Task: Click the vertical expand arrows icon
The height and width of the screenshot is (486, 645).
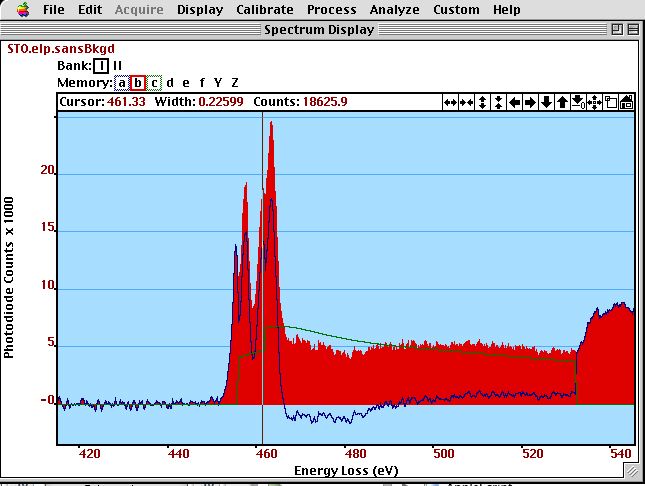Action: (x=483, y=102)
